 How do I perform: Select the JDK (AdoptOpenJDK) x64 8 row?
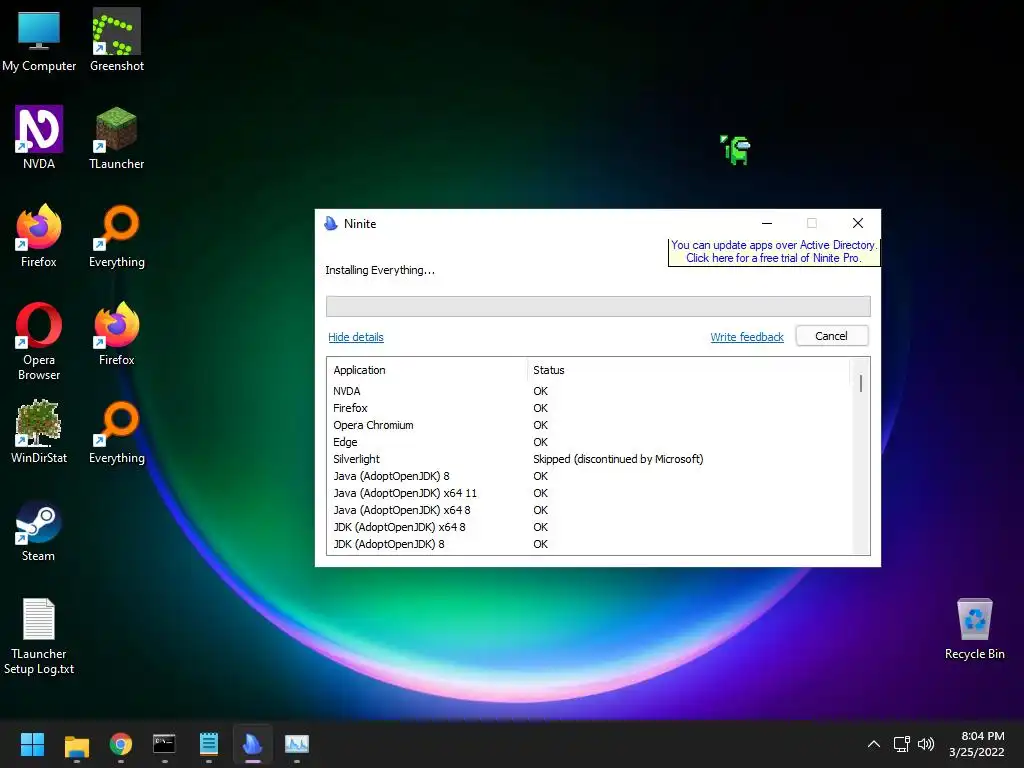[x=591, y=527]
